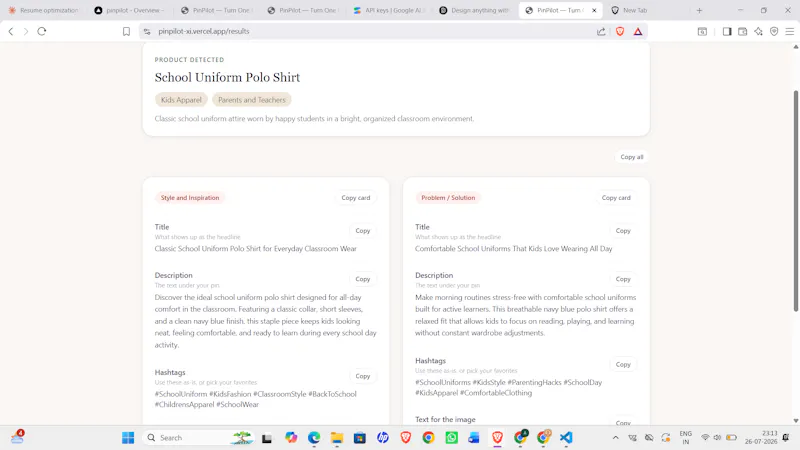Screen dimensions: 800x450
Task: Copy Title in Problem / Solution card
Action: [x=623, y=231]
